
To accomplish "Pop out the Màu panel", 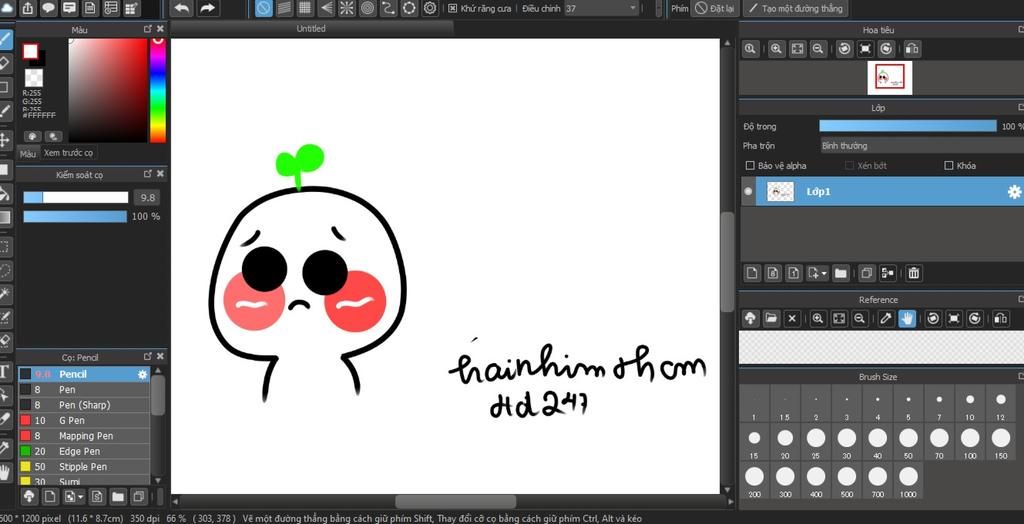I will click(x=148, y=29).
